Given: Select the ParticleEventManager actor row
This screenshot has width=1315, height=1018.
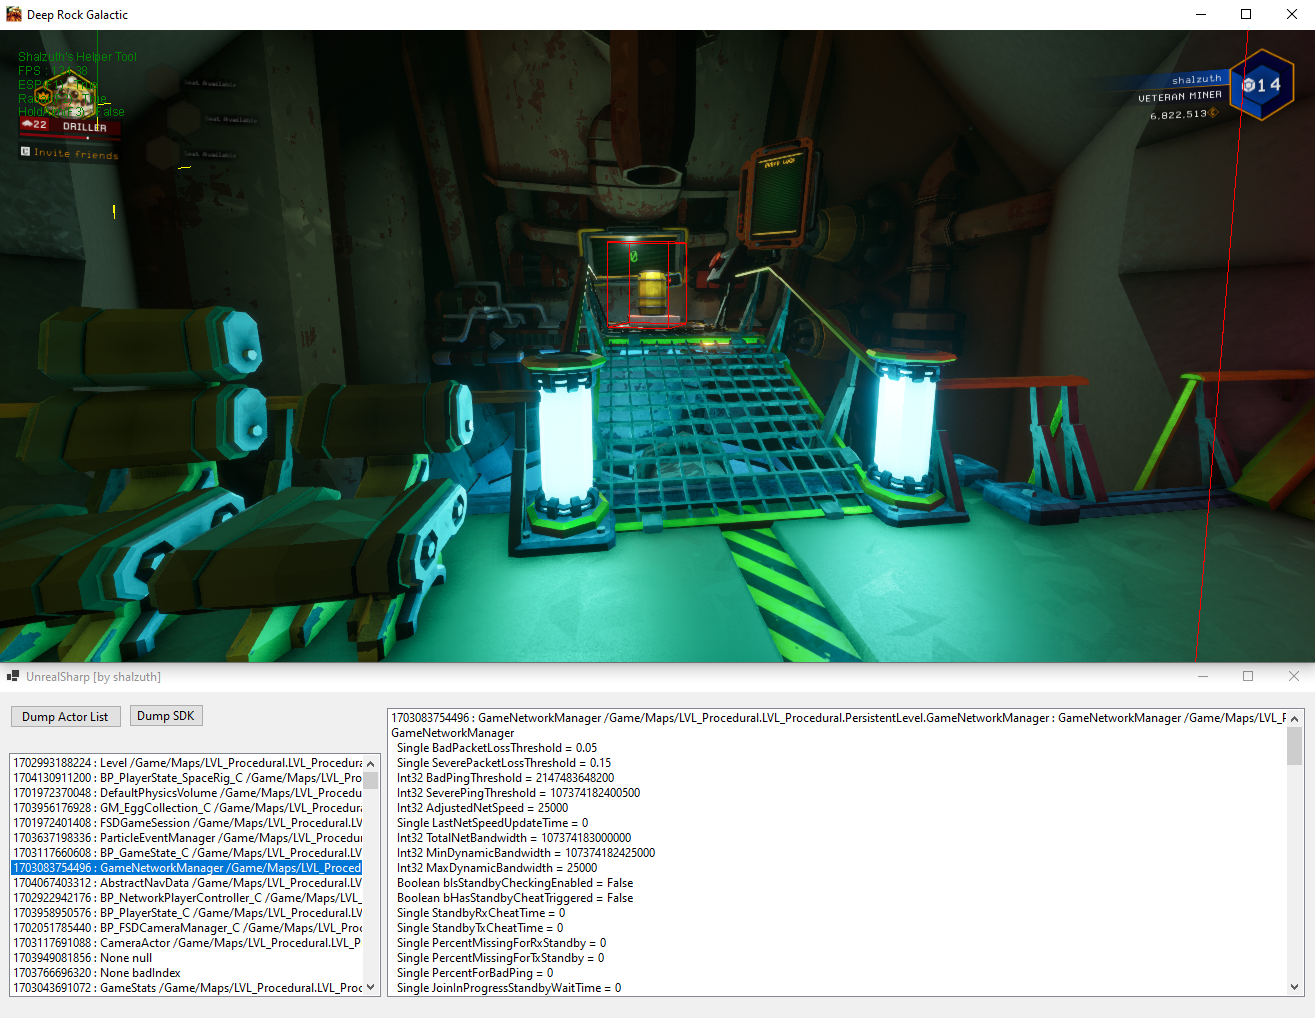Looking at the screenshot, I should [x=186, y=838].
